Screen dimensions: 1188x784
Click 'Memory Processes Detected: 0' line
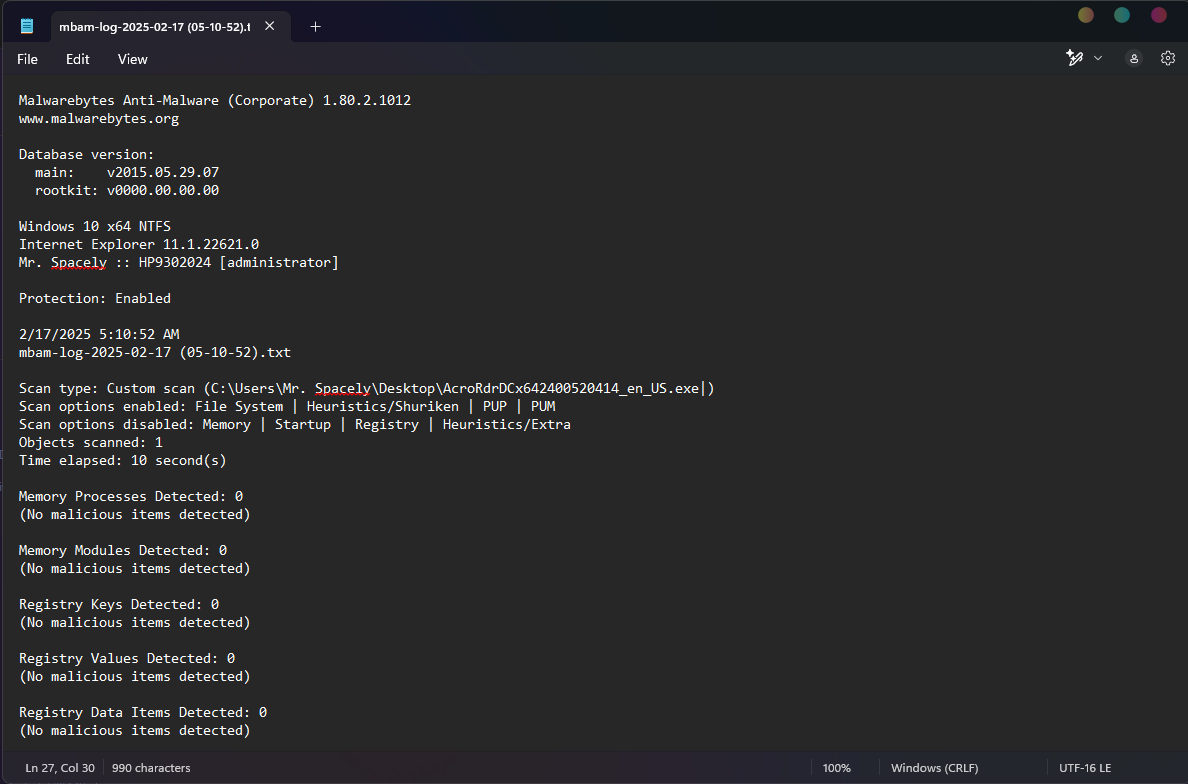(130, 496)
